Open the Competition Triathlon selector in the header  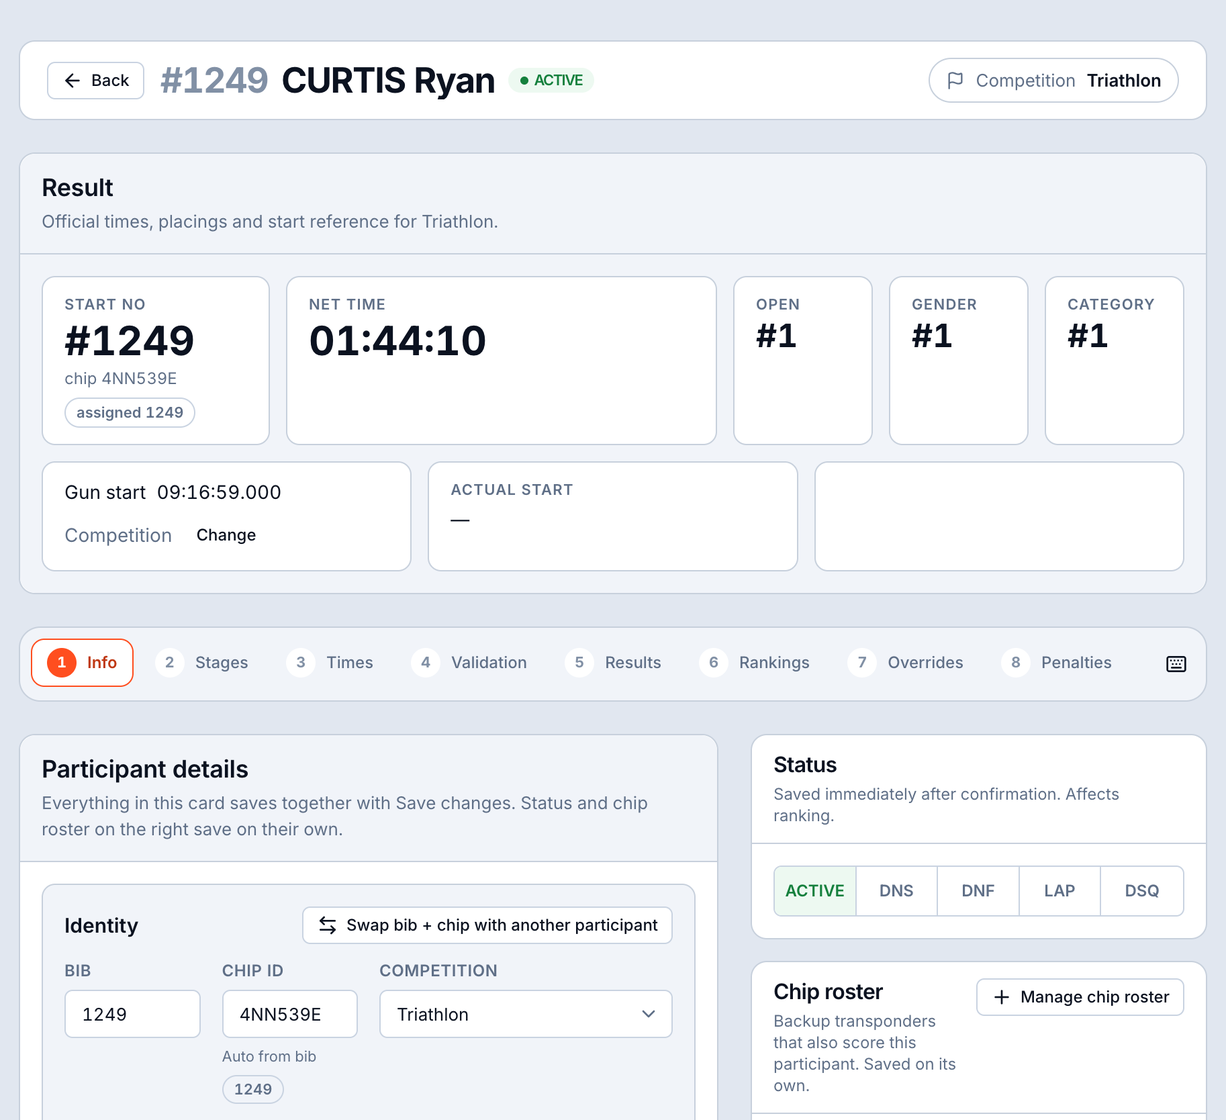(1053, 81)
